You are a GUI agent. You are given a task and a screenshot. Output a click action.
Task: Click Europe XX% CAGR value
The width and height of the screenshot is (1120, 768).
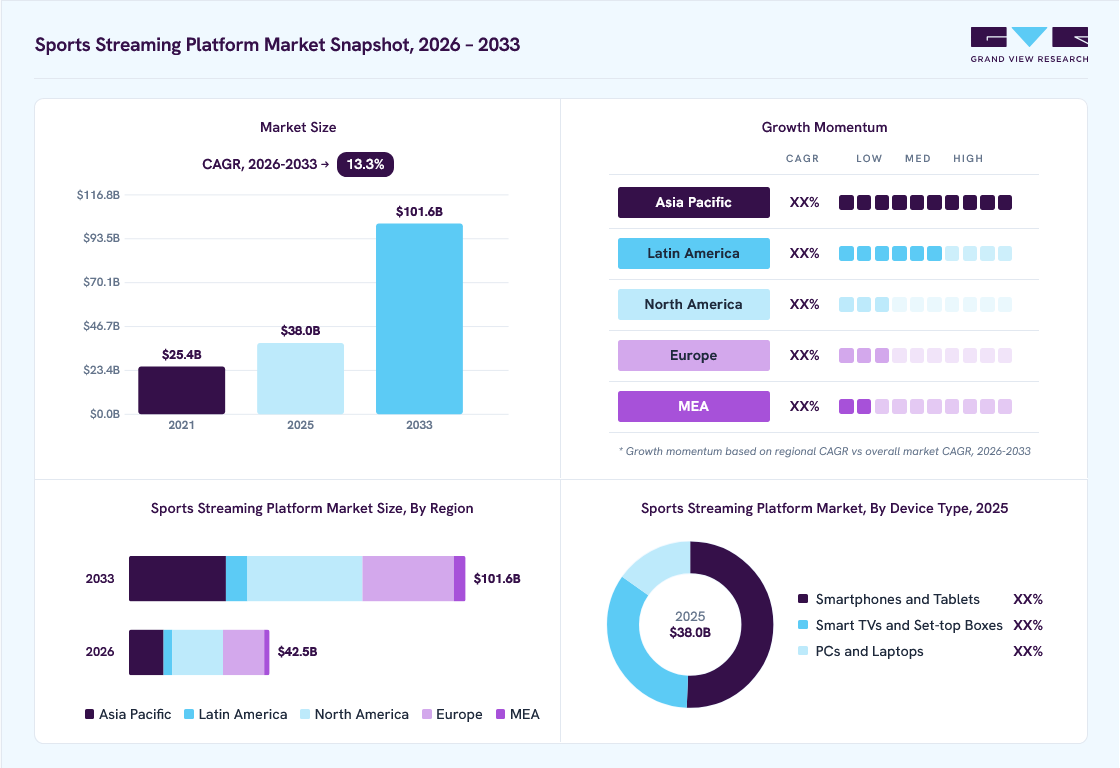point(804,355)
